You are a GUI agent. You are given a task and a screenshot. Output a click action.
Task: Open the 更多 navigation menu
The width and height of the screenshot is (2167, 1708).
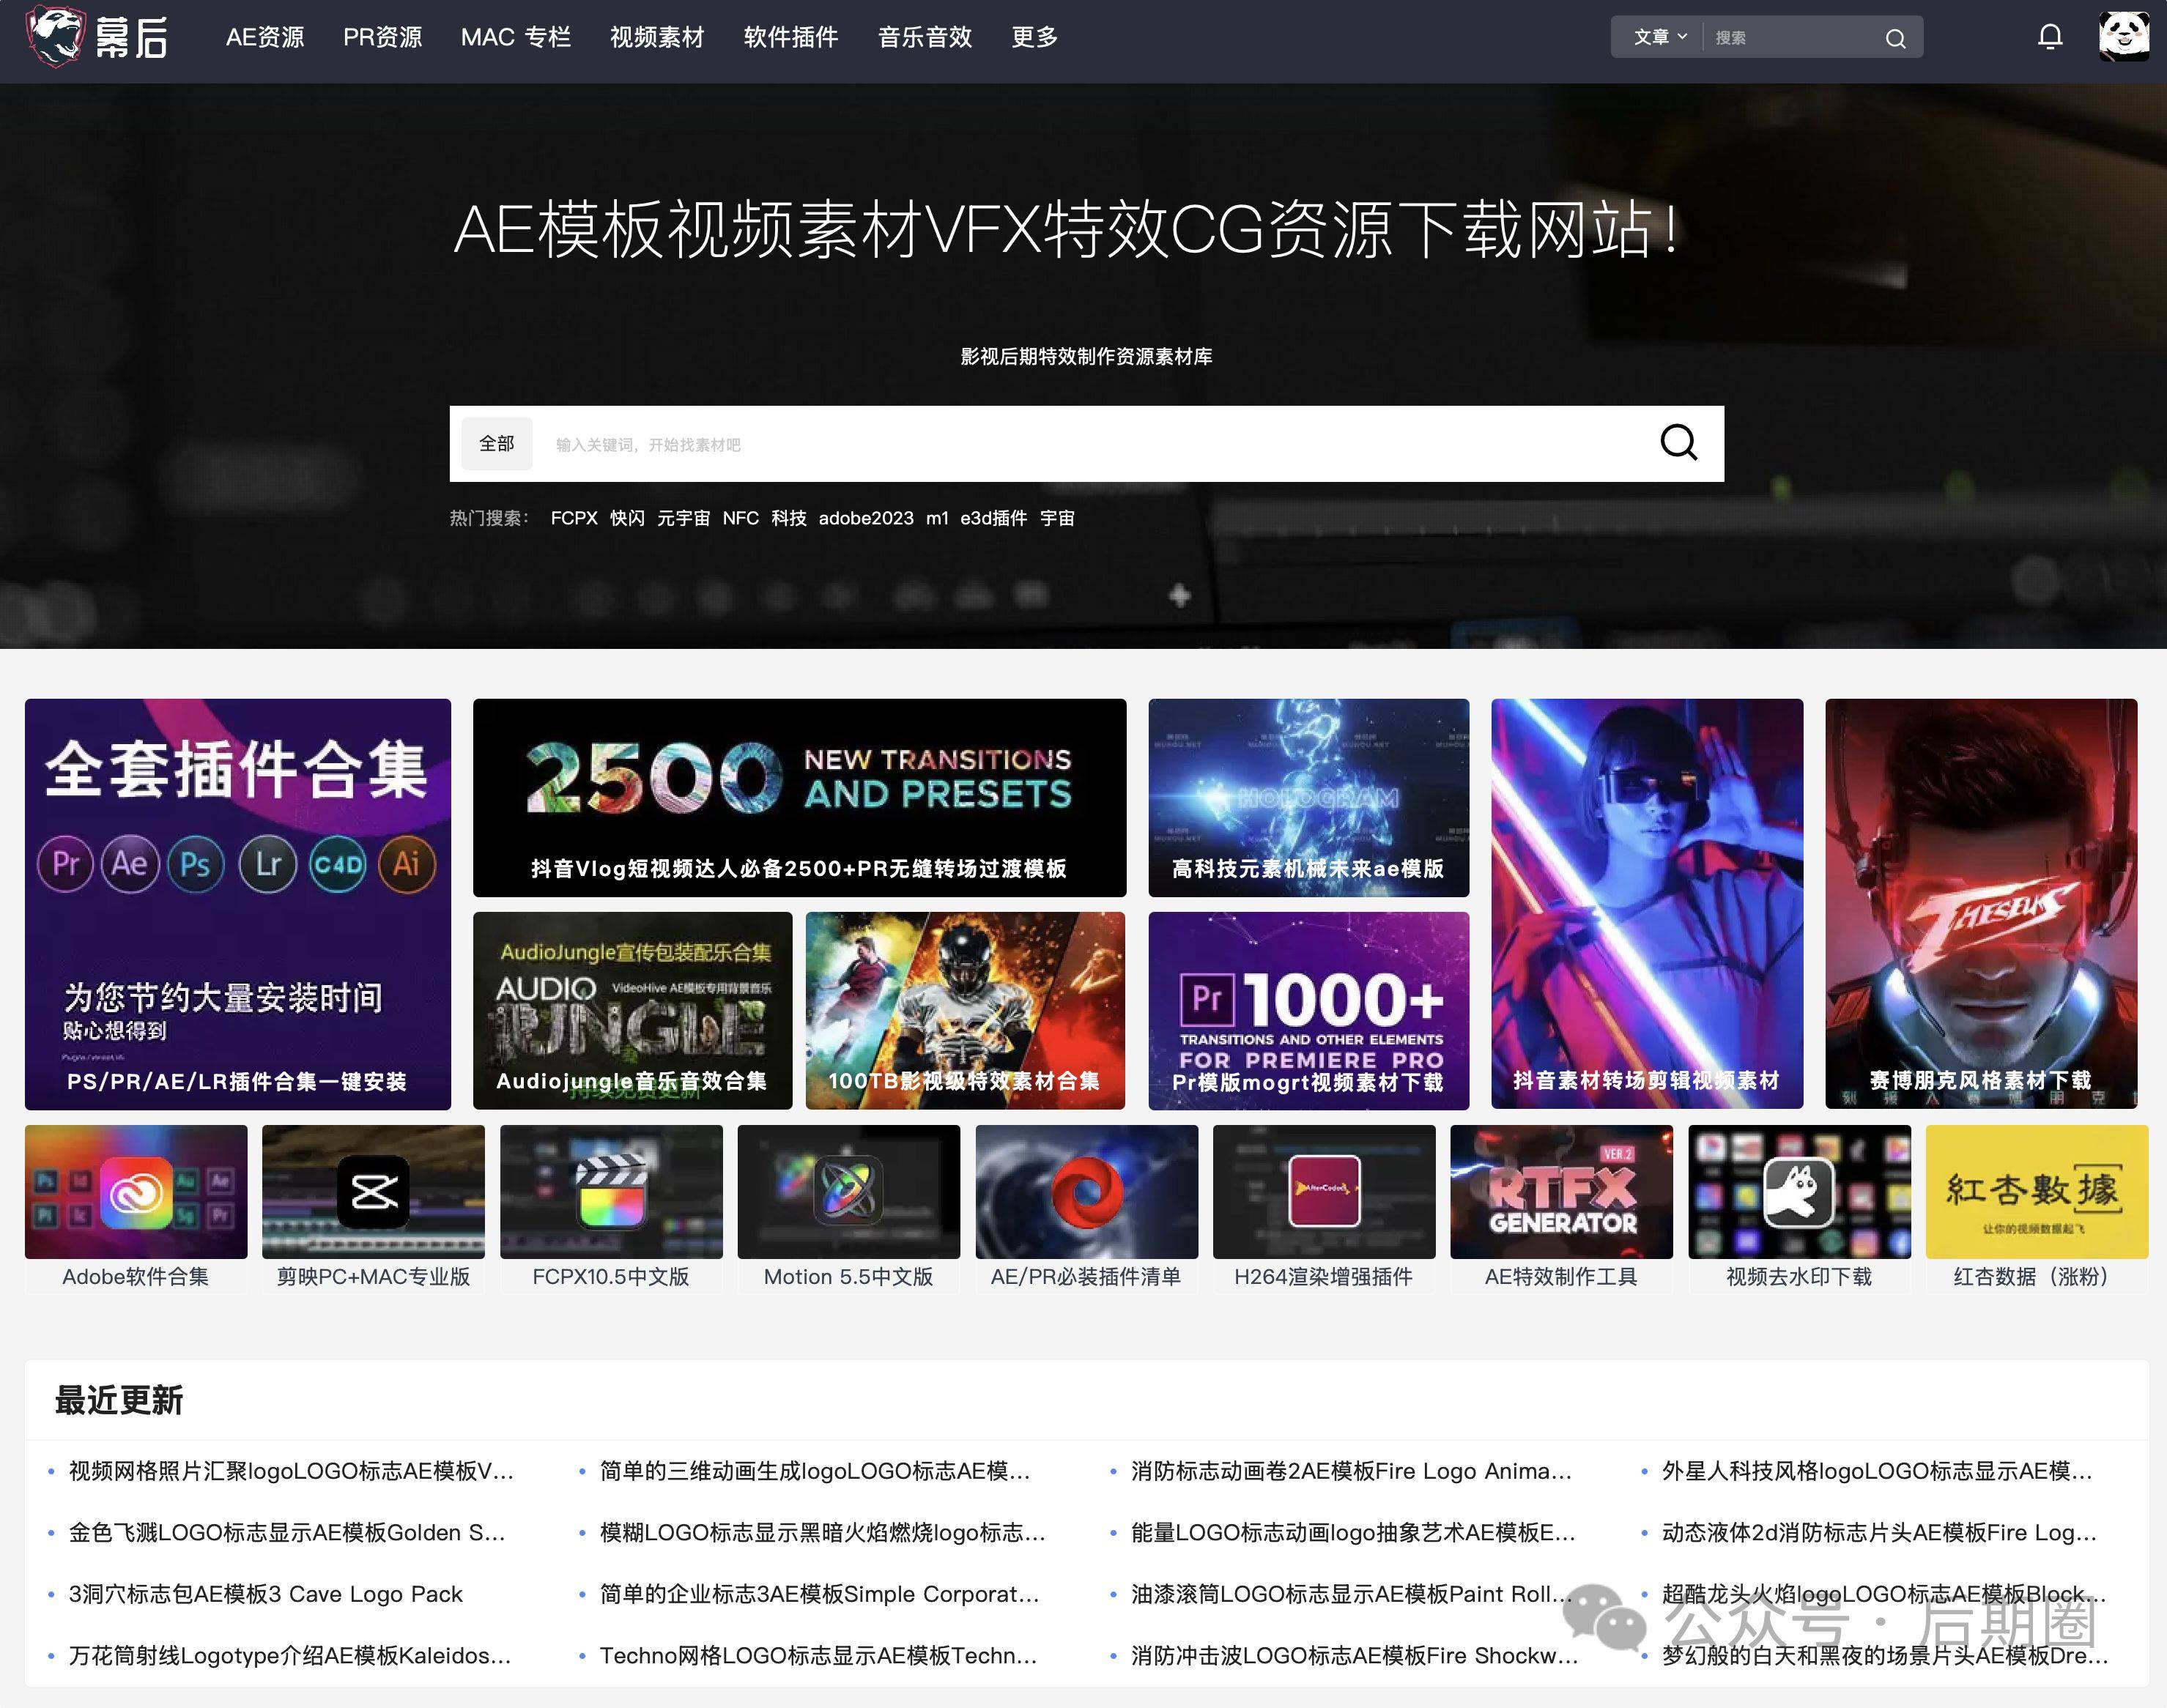tap(1034, 37)
